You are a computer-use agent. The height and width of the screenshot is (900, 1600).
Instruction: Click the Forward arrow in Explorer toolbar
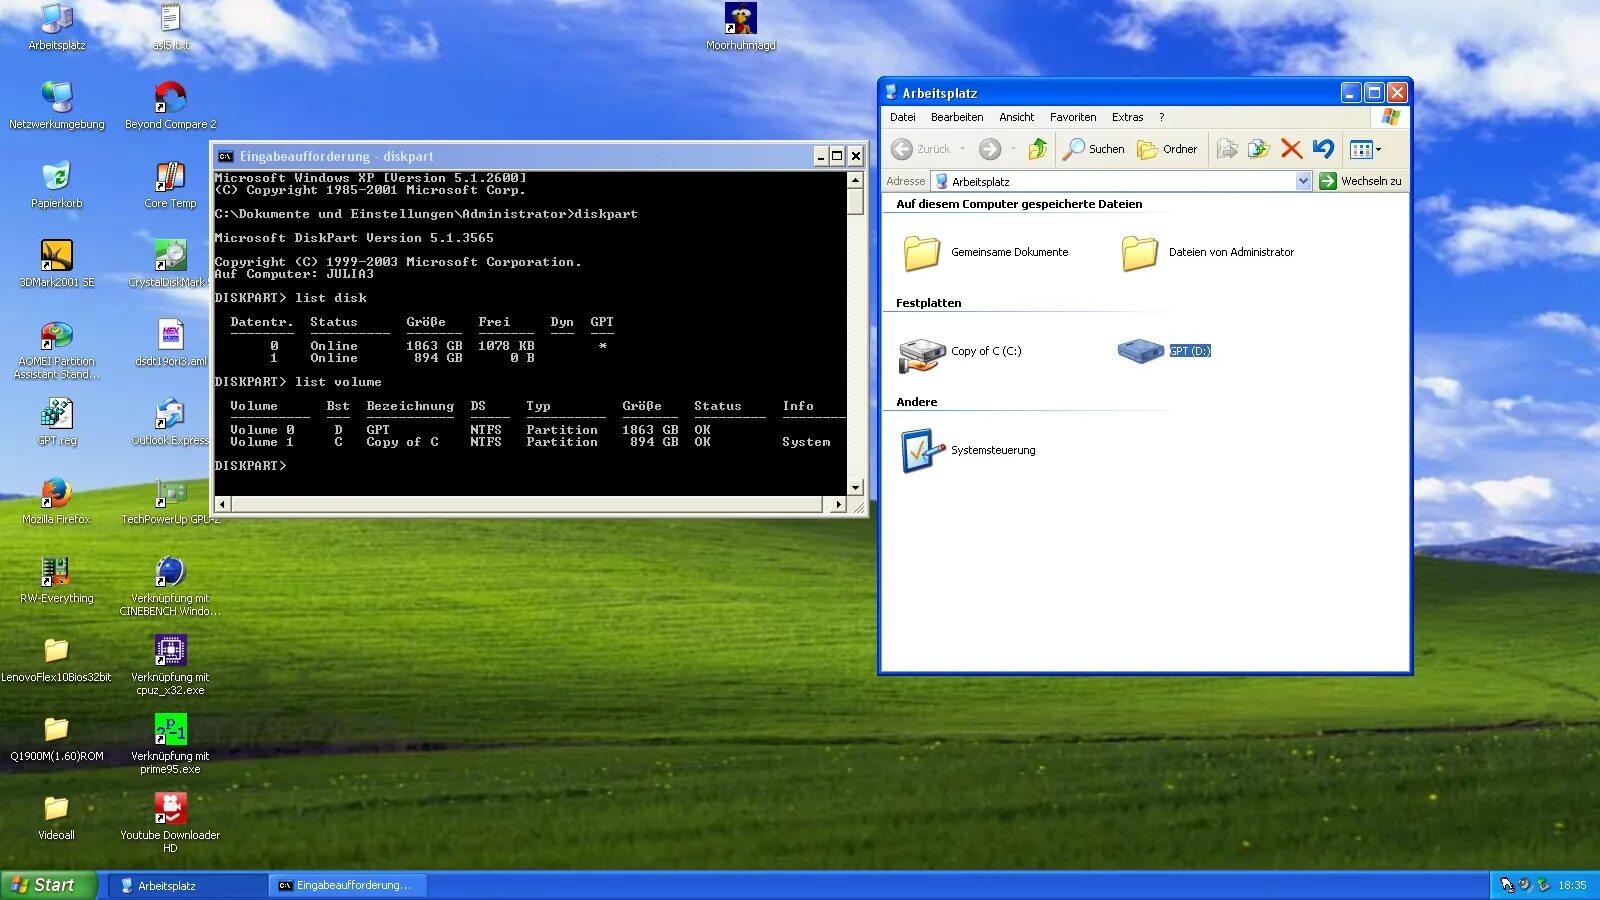990,149
